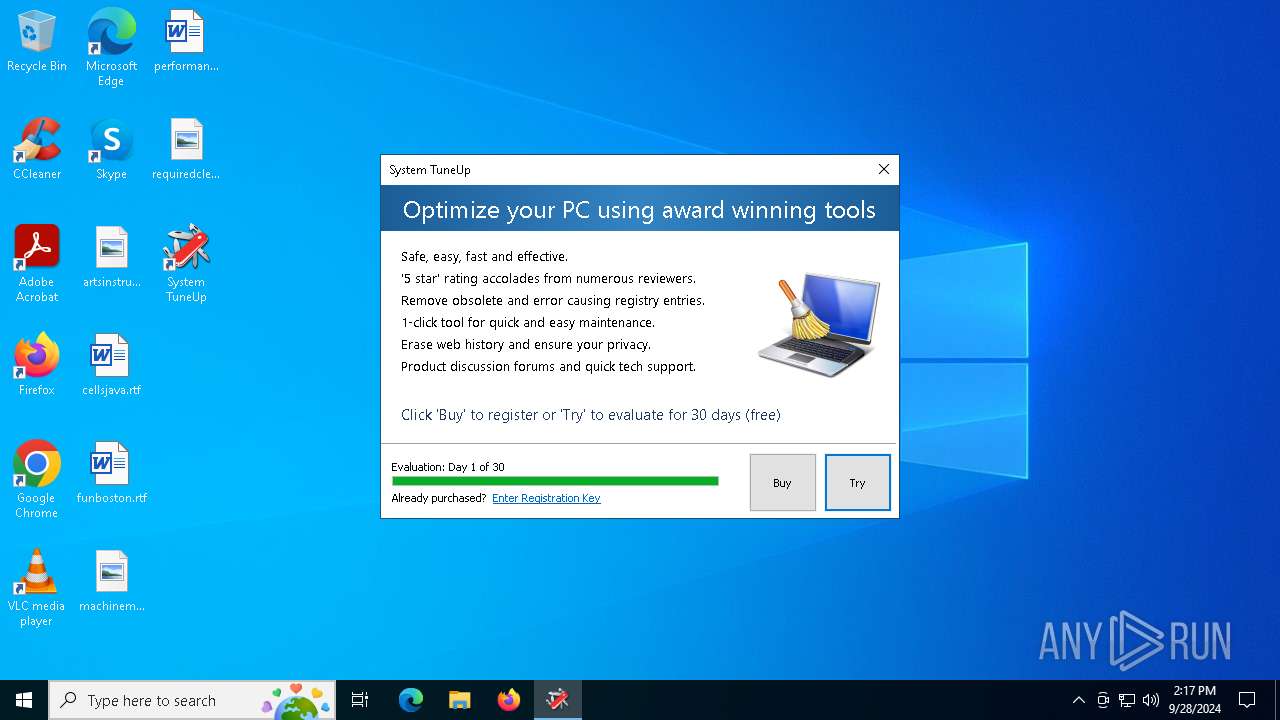The width and height of the screenshot is (1280, 720).
Task: Select the Adobe Acrobat desktop shortcut
Action: pos(37,264)
